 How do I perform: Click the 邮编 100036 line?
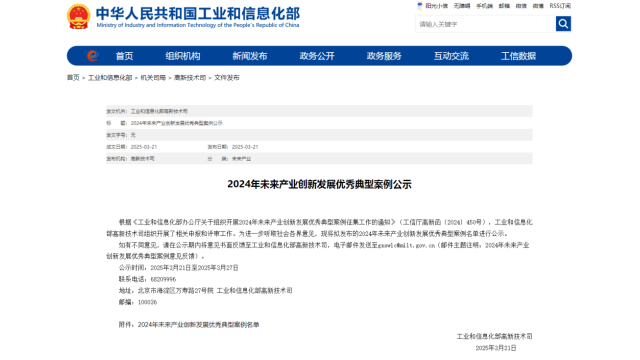click(138, 302)
